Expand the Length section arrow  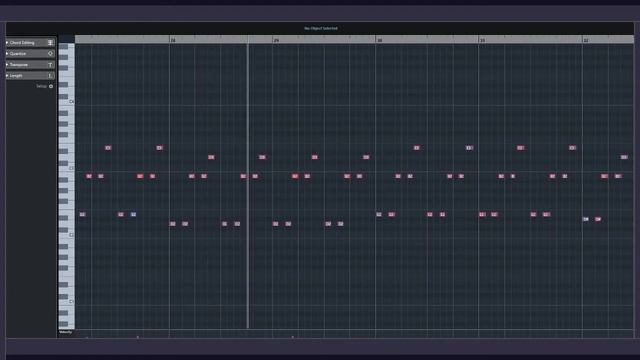click(7, 76)
